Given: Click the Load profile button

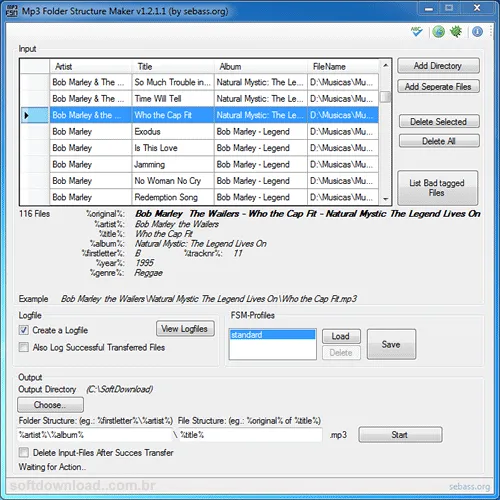Looking at the screenshot, I should [341, 336].
